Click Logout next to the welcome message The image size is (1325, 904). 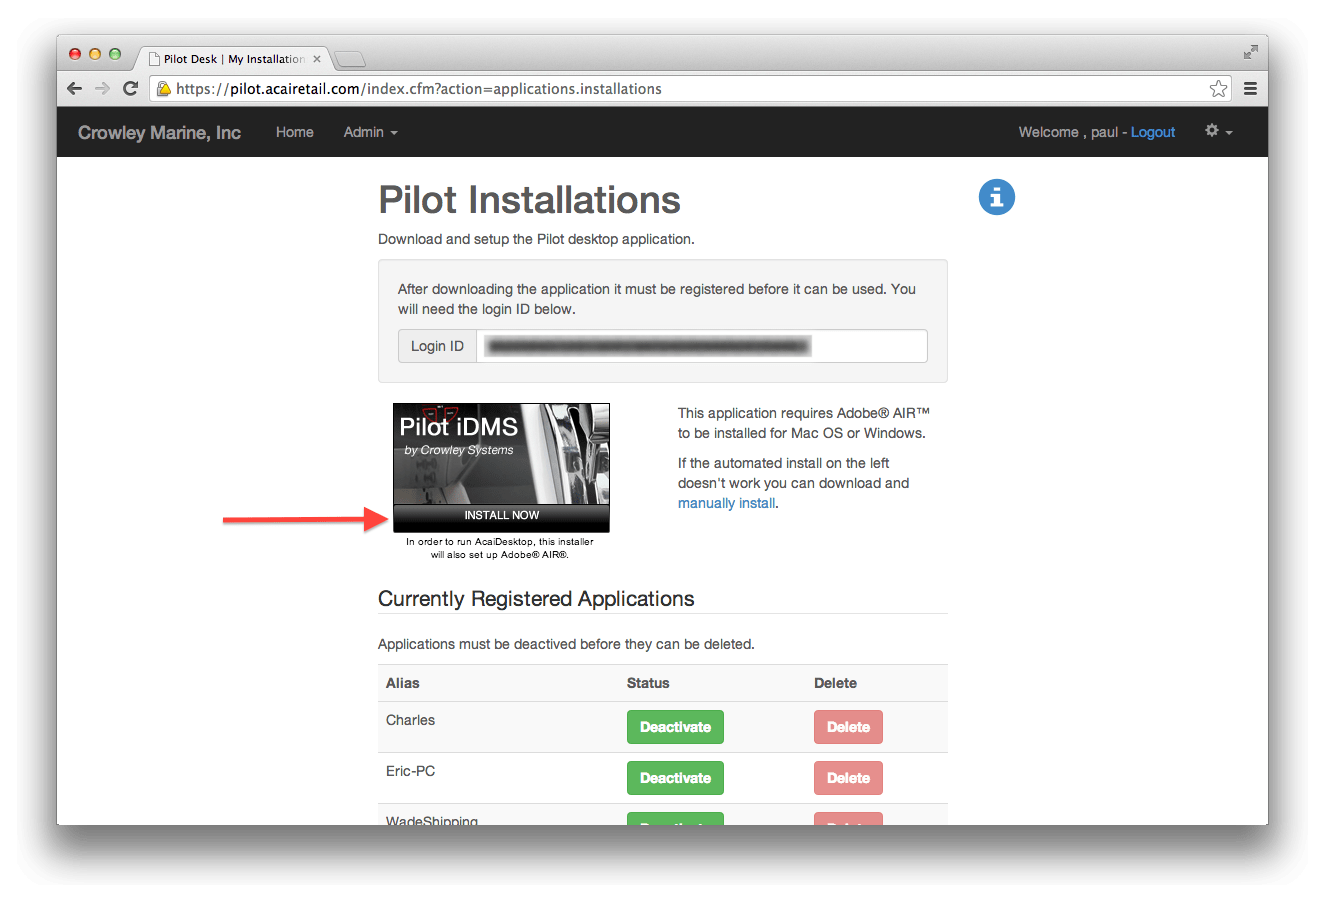[x=1153, y=132]
